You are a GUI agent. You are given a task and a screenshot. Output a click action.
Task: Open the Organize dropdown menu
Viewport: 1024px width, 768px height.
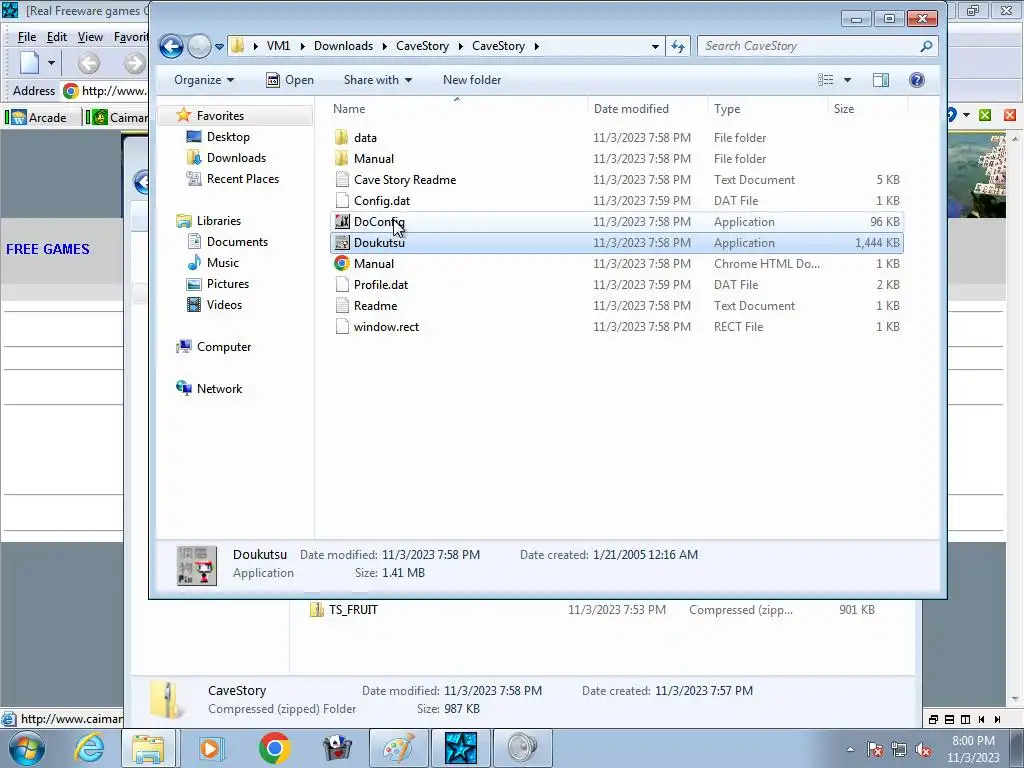pyautogui.click(x=204, y=80)
